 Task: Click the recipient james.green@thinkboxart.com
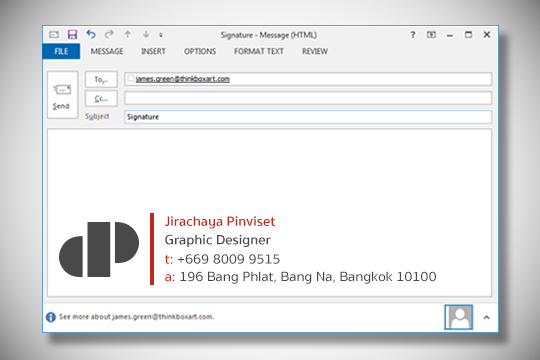(183, 79)
